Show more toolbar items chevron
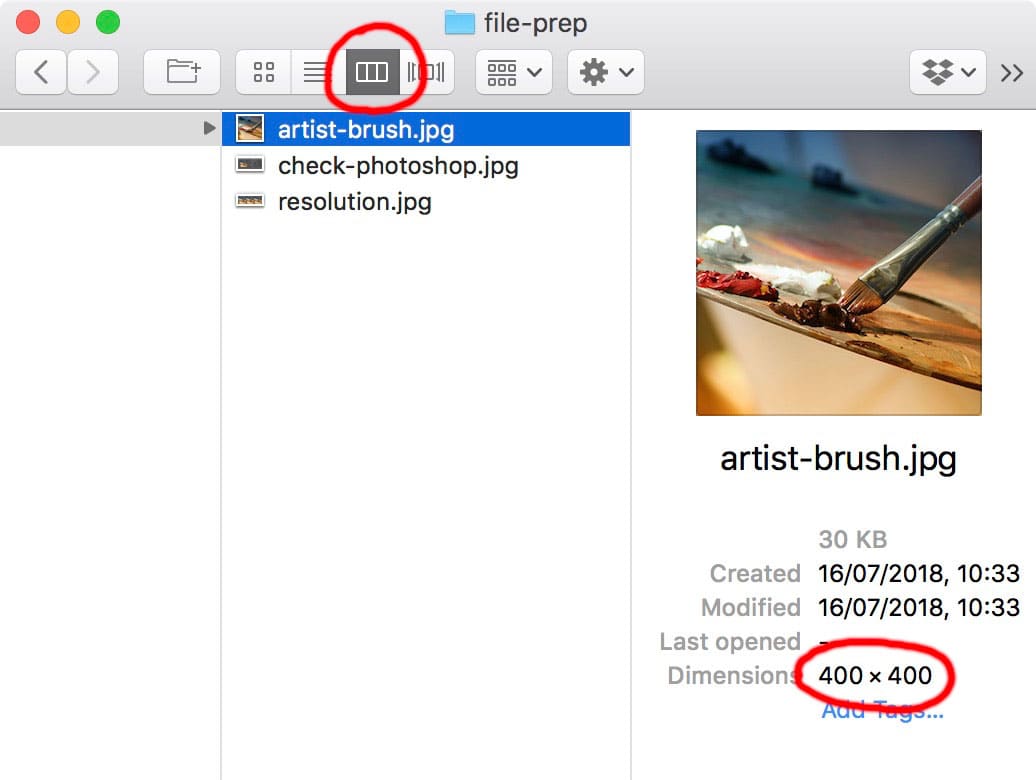Viewport: 1036px width, 780px height. (1012, 72)
